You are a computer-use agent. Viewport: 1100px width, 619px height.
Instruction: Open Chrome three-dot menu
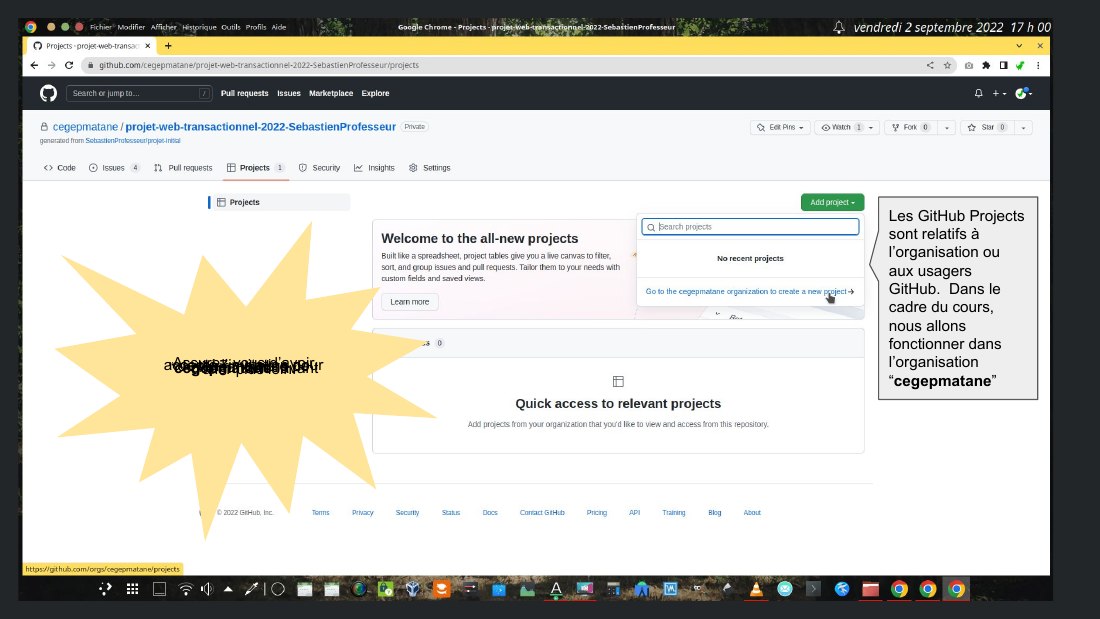pos(1038,65)
